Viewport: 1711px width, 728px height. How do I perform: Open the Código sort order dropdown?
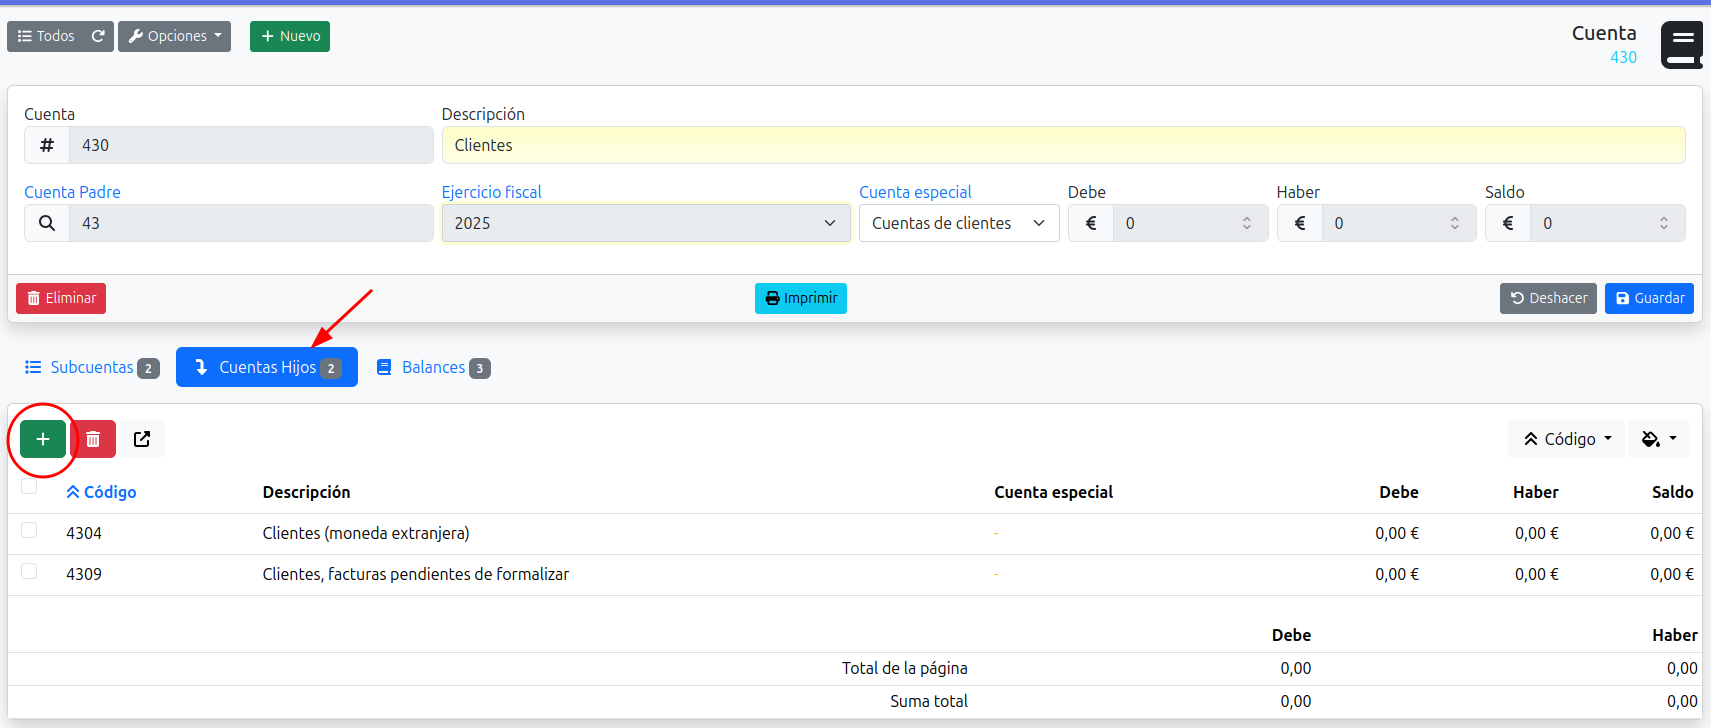click(x=1566, y=439)
